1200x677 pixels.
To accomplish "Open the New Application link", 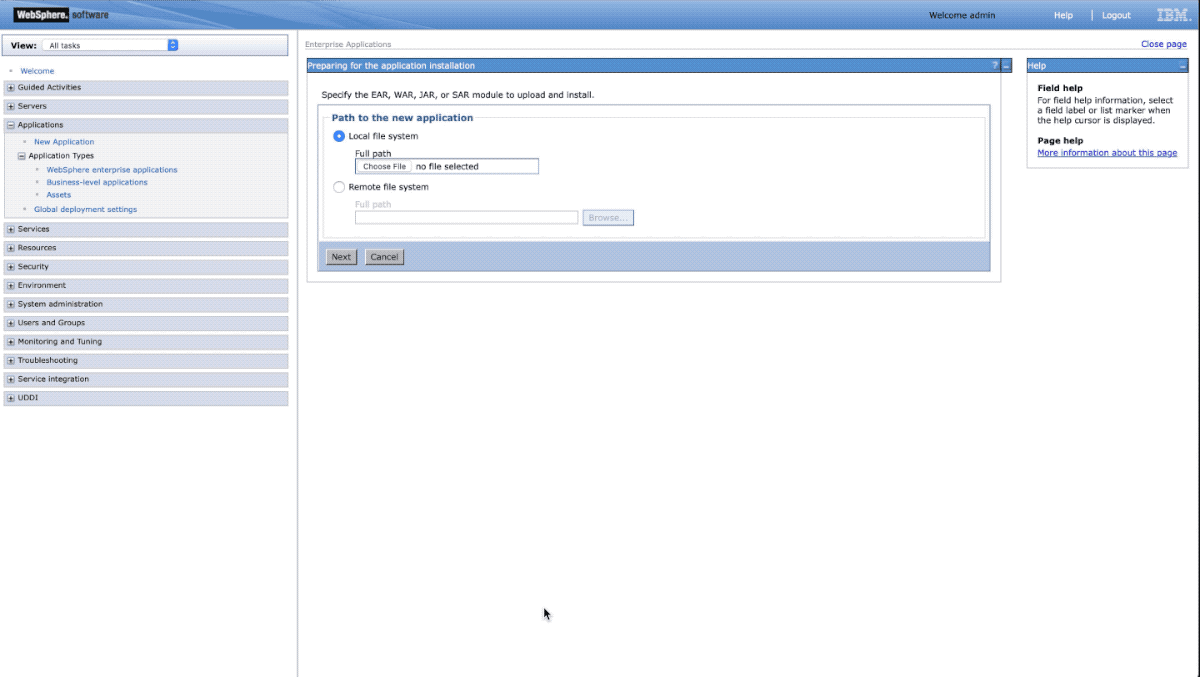I will [64, 141].
